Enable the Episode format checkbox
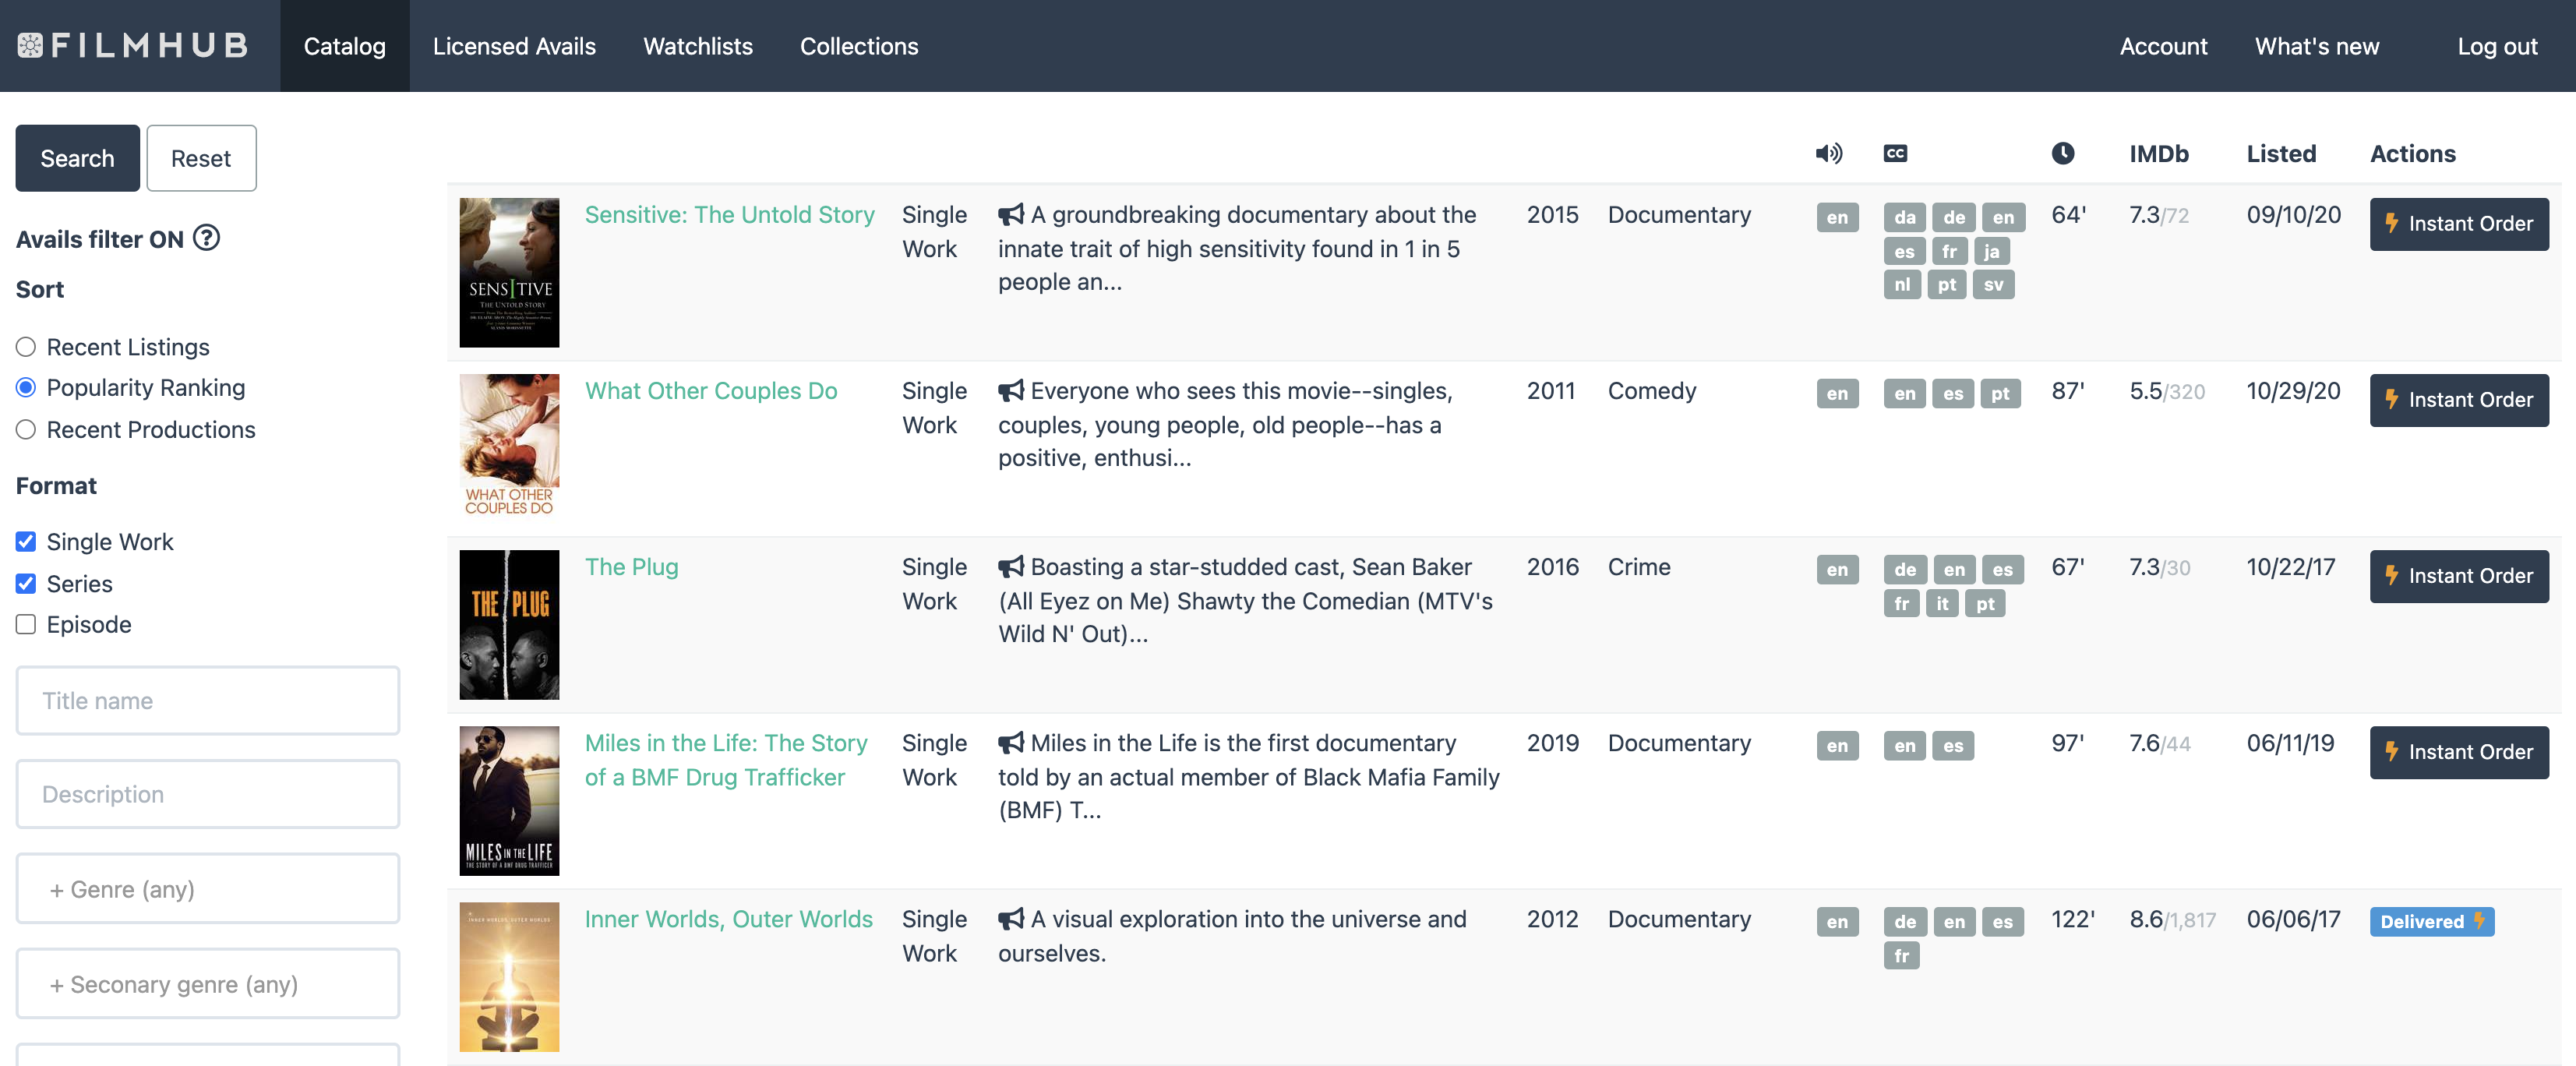The height and width of the screenshot is (1066, 2576). (x=26, y=624)
